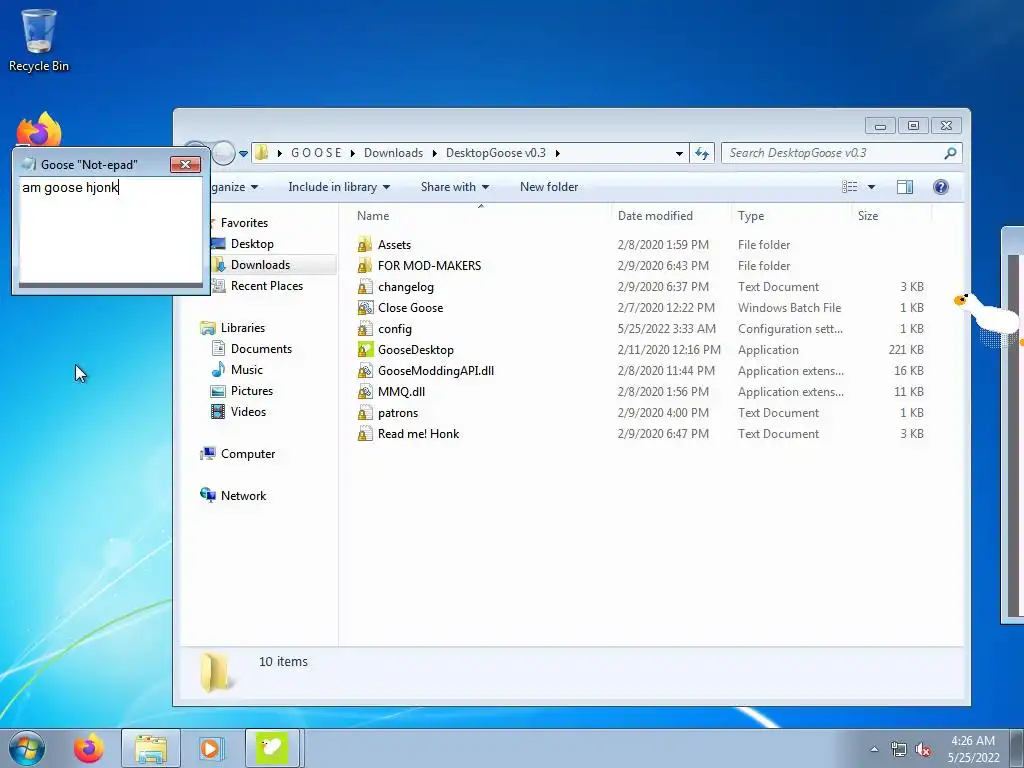Viewport: 1024px width, 768px height.
Task: Click the search magnifier icon
Action: [x=950, y=153]
